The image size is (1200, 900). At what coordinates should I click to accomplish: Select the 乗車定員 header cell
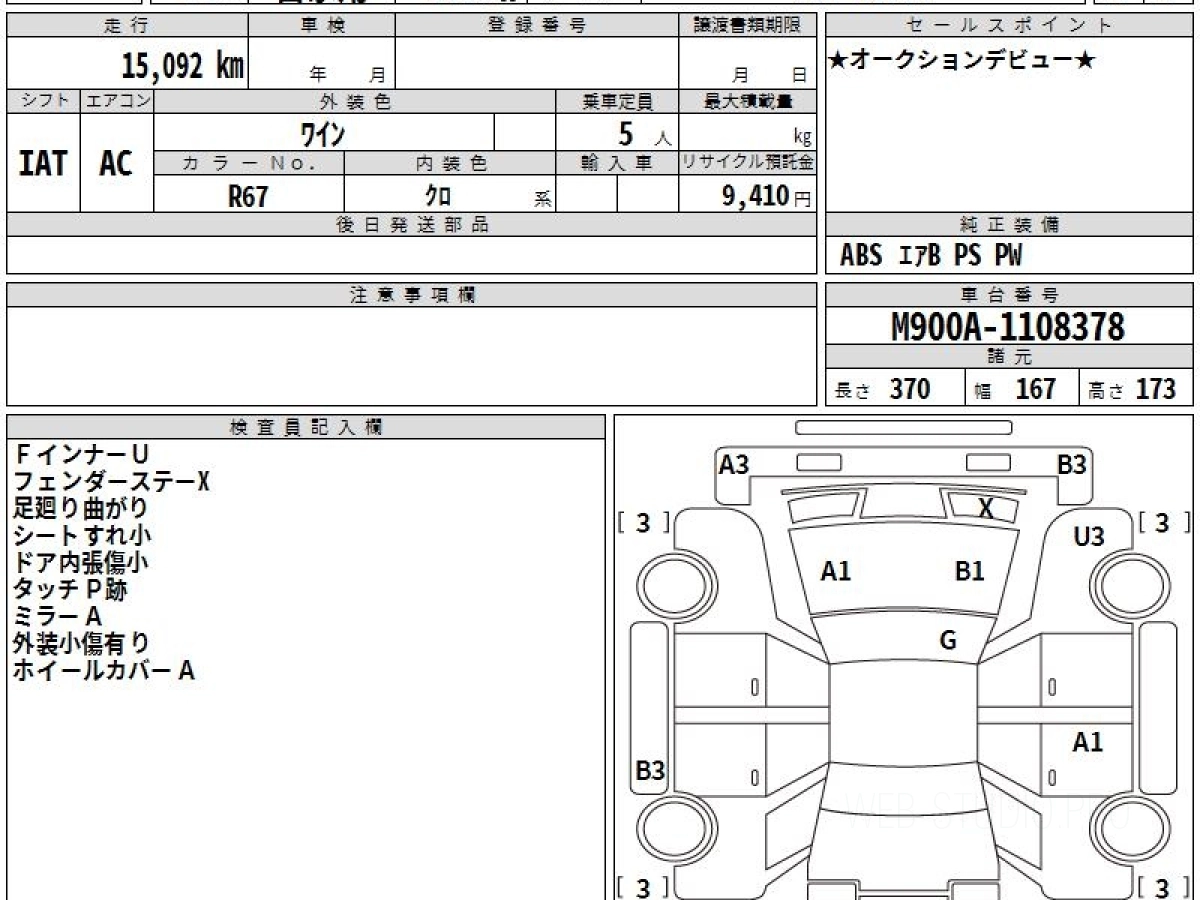point(617,101)
